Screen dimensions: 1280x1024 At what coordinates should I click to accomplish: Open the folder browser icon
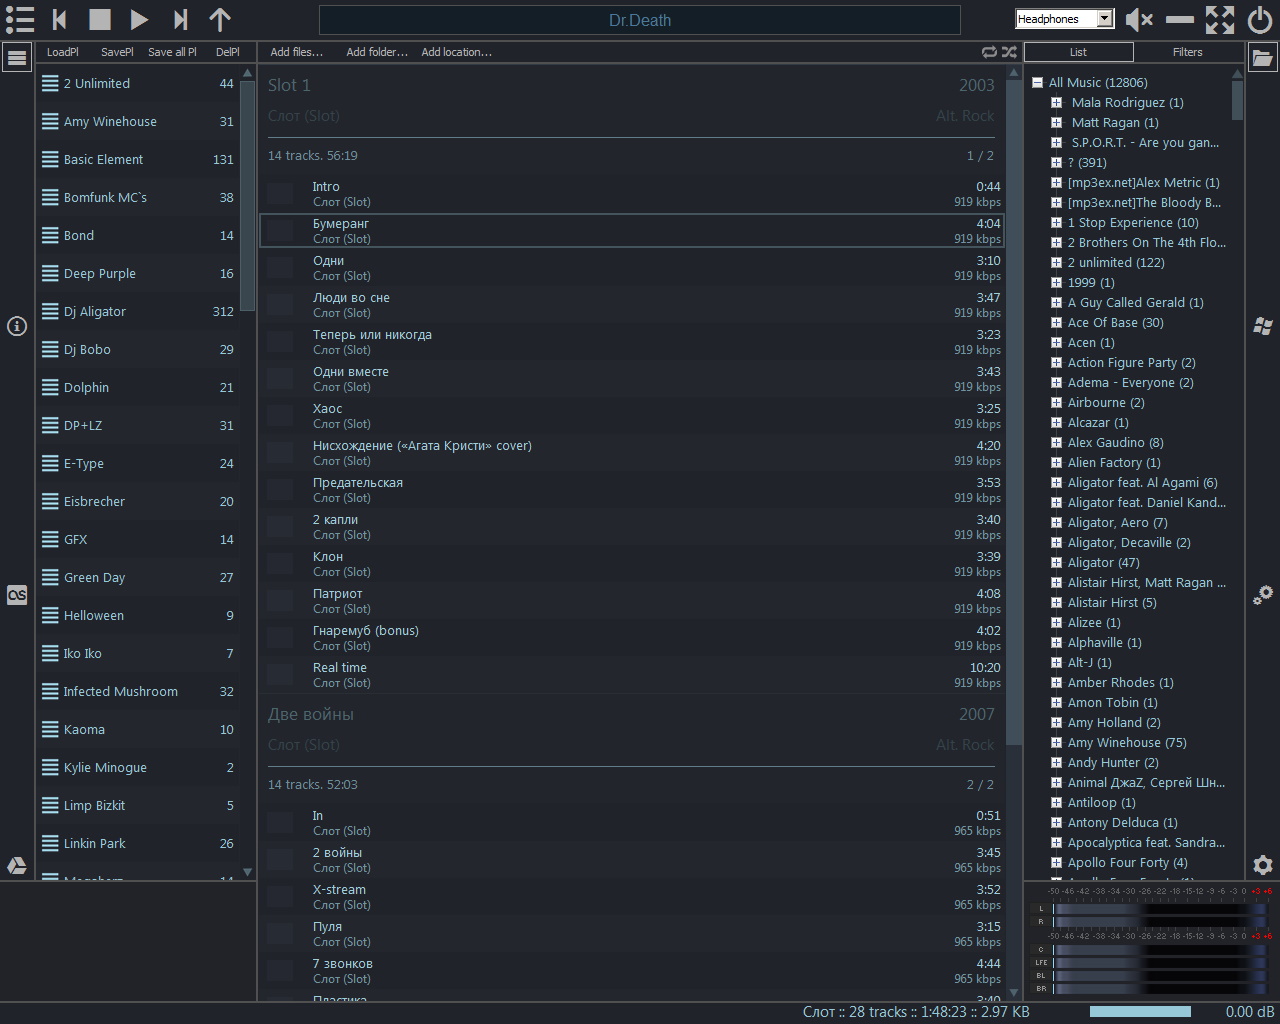pos(1262,58)
